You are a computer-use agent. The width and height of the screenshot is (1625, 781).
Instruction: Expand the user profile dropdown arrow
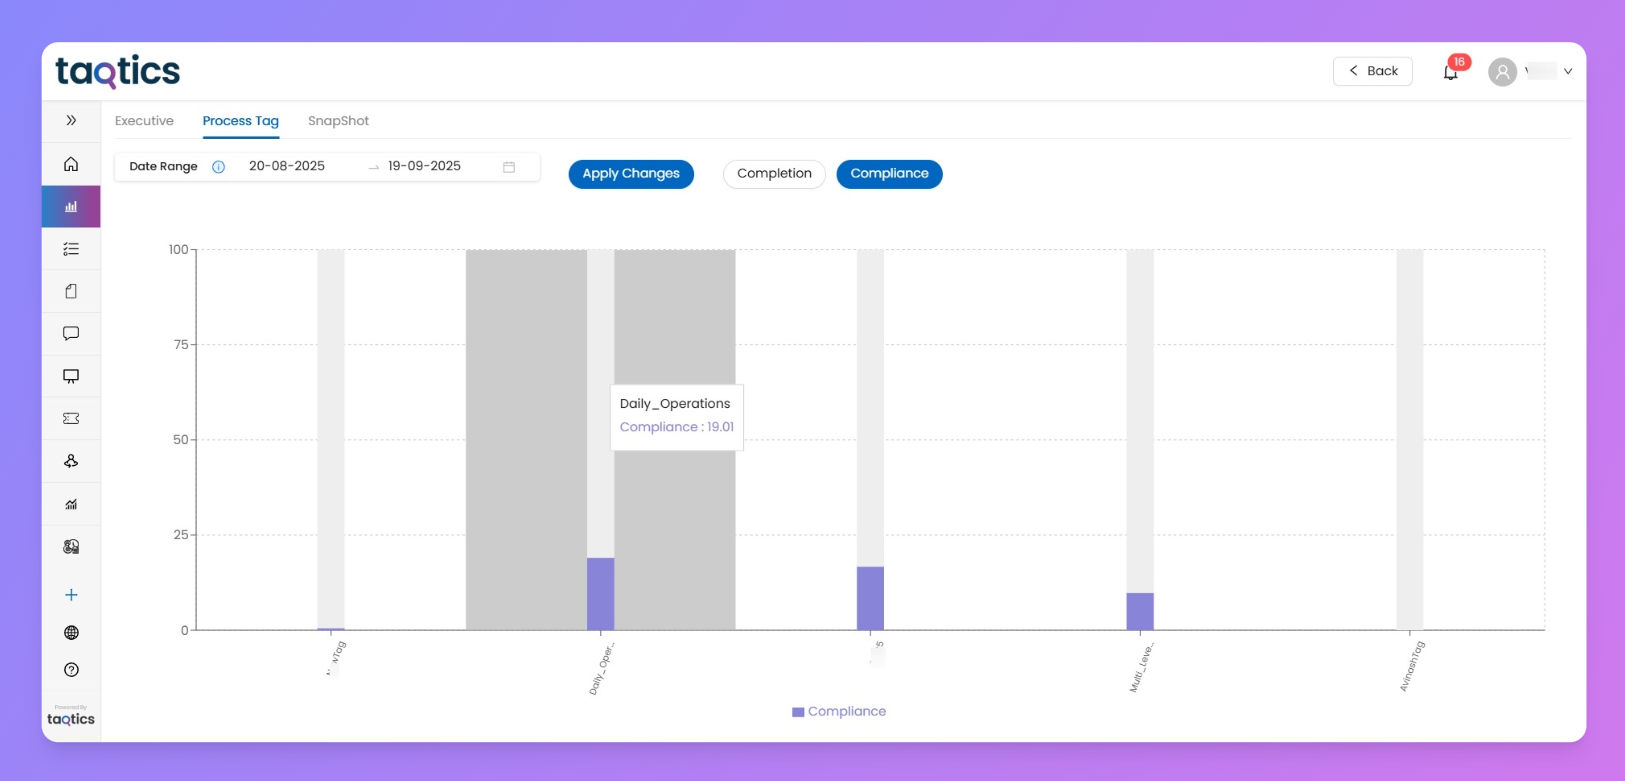[1568, 72]
